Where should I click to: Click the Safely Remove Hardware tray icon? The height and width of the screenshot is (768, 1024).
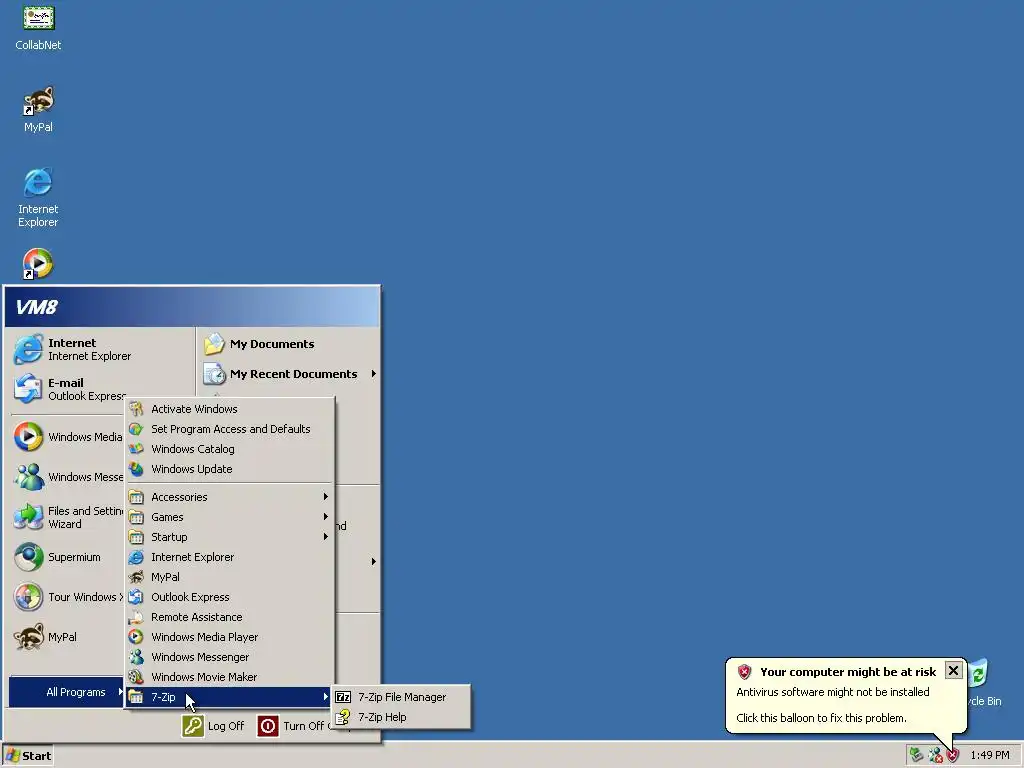coord(916,755)
